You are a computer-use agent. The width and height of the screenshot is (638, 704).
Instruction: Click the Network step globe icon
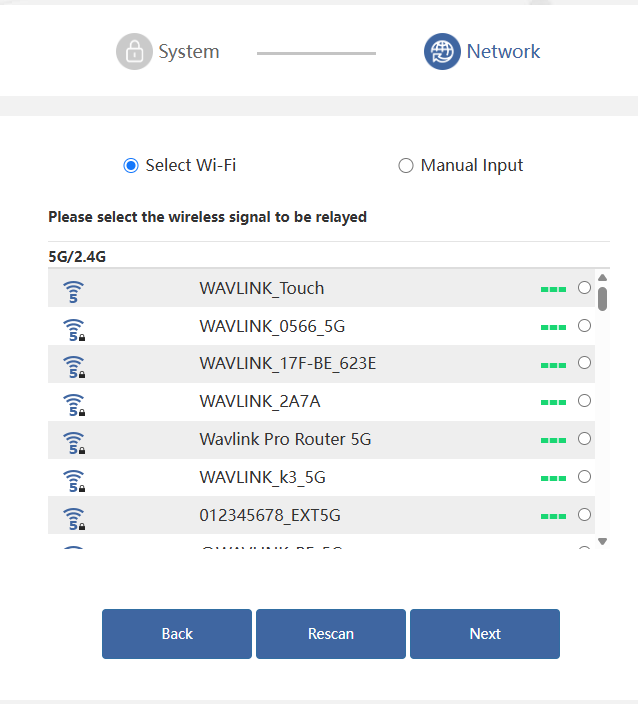442,52
